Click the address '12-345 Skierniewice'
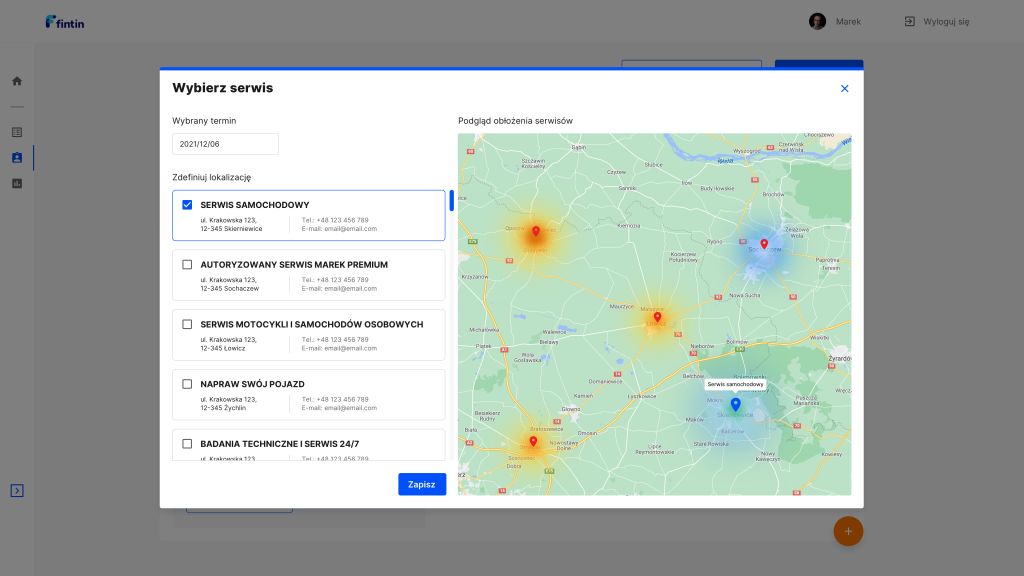 [x=231, y=229]
